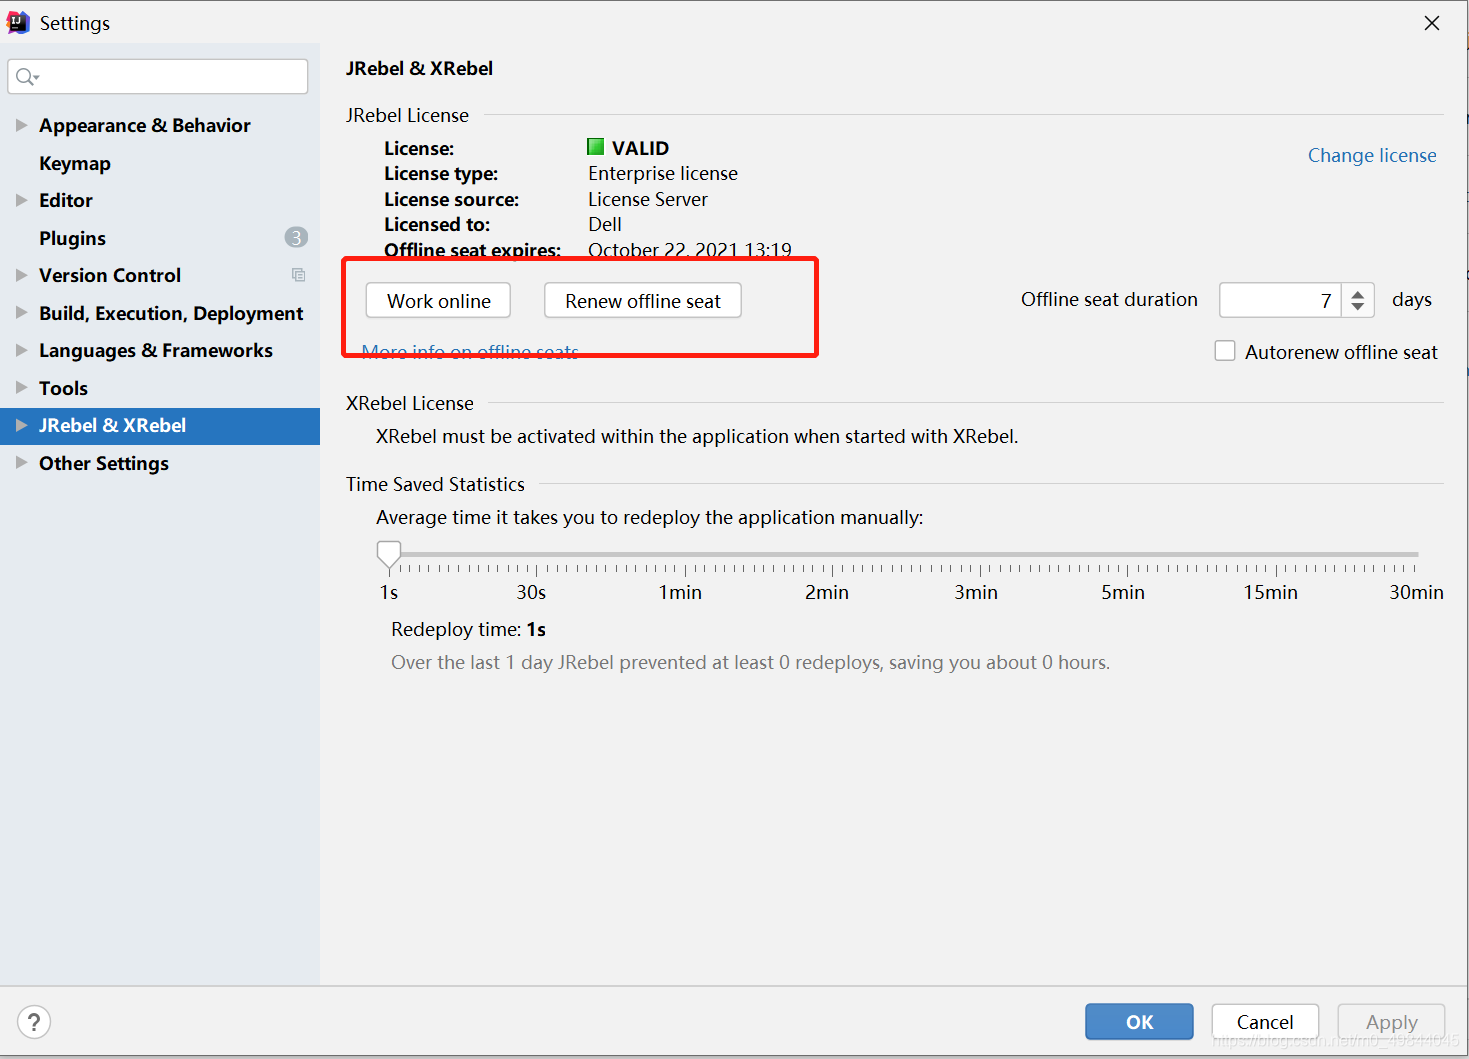Click the IntelliJ Settings window icon

click(x=18, y=22)
